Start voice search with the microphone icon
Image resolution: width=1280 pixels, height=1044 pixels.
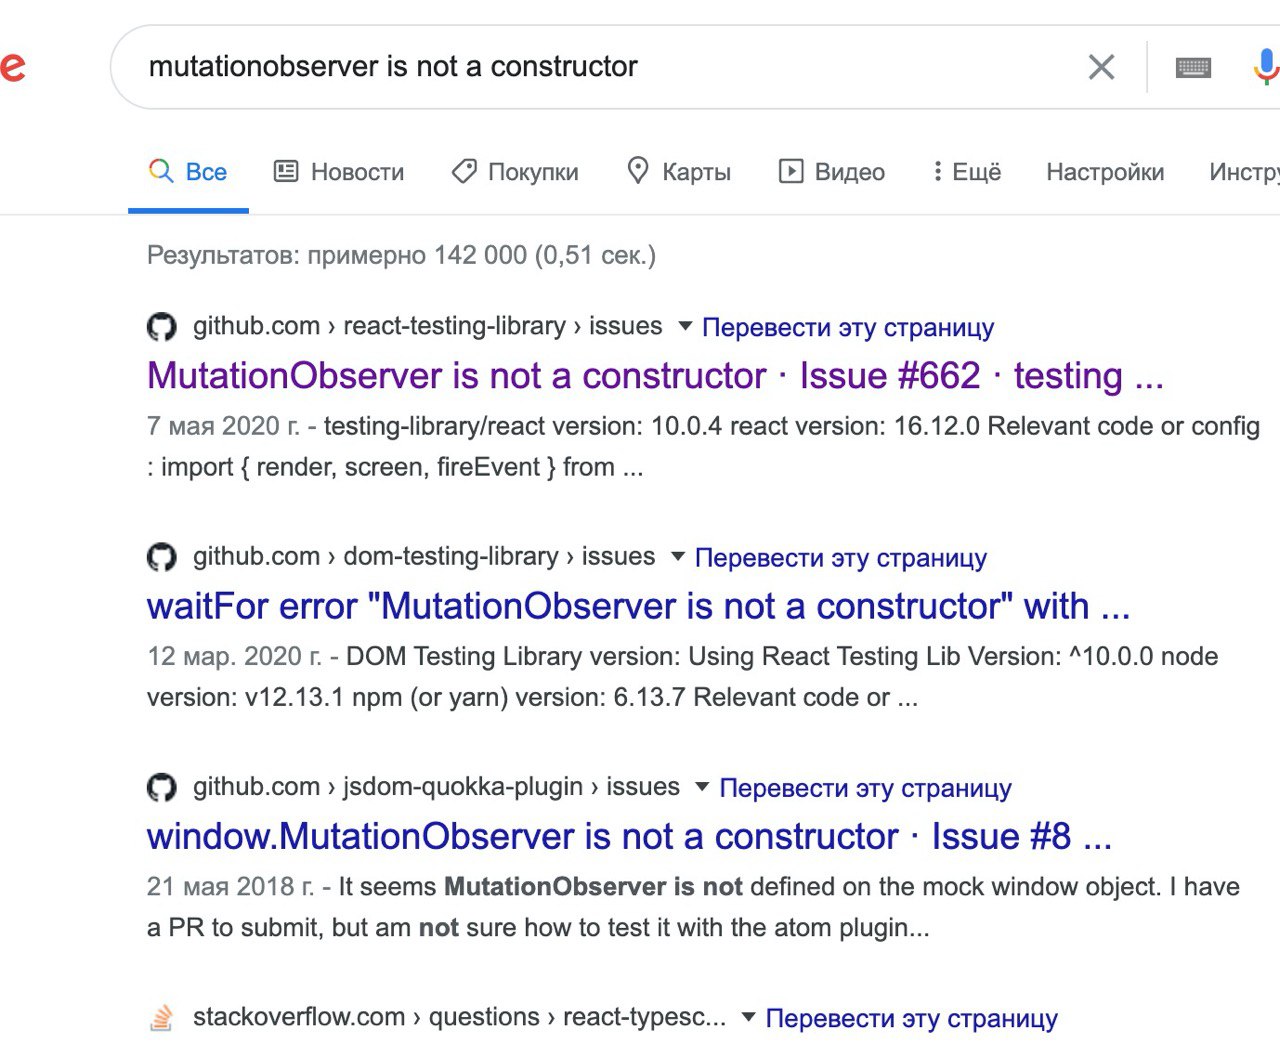pyautogui.click(x=1265, y=67)
